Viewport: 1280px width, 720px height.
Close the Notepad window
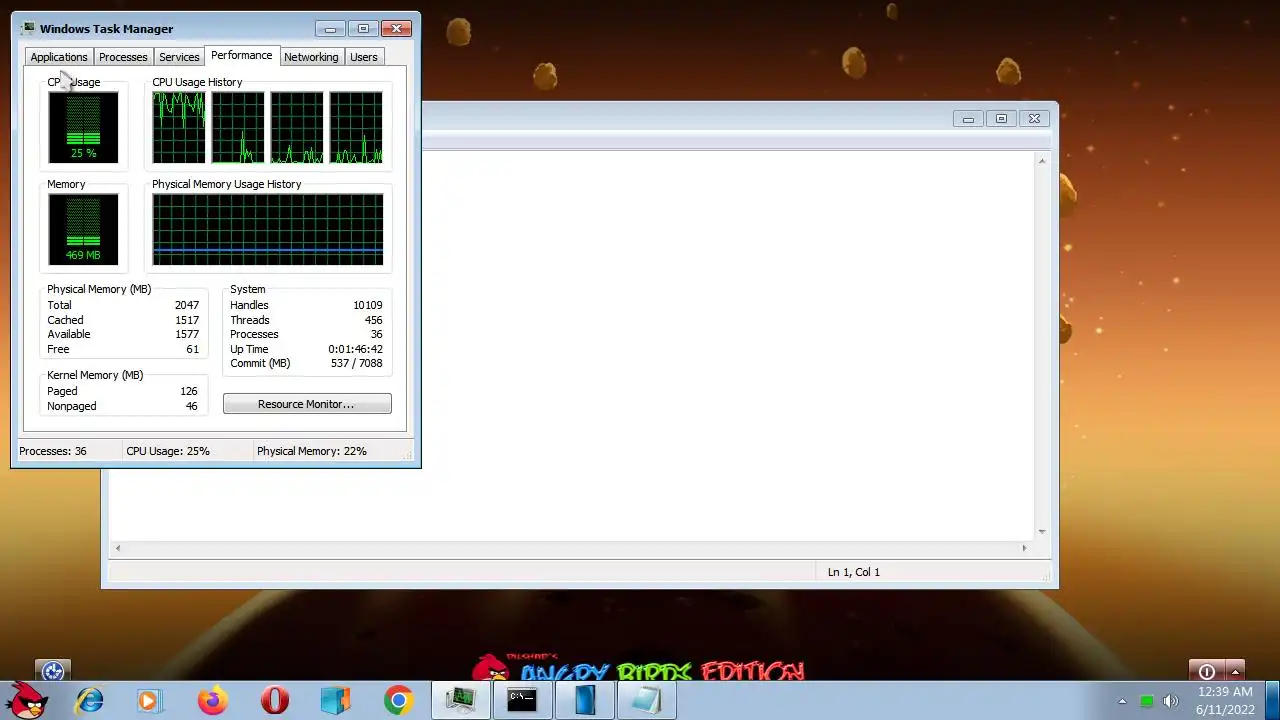(x=1035, y=118)
